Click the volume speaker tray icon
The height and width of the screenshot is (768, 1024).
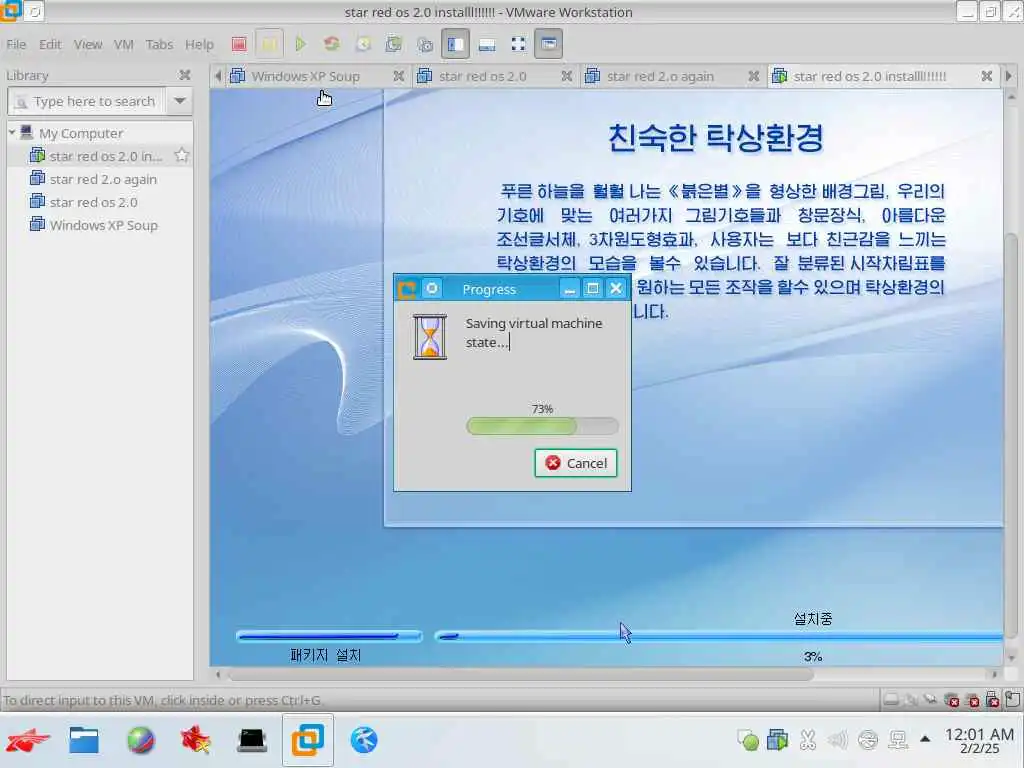tap(837, 740)
